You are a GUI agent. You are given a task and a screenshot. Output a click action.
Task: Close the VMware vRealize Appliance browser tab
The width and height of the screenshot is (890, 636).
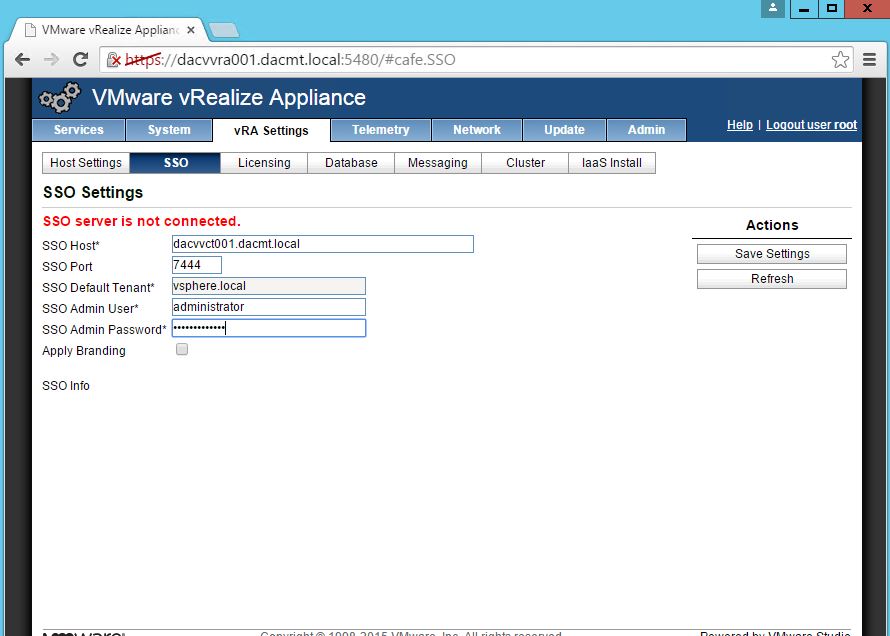[x=191, y=30]
